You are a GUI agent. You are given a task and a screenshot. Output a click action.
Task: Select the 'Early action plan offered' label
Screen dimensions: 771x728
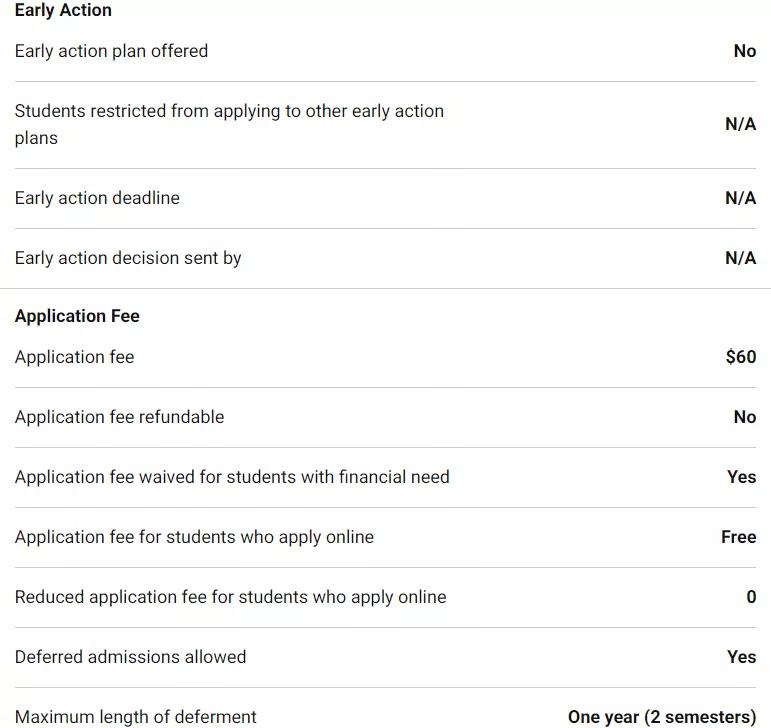coord(111,51)
